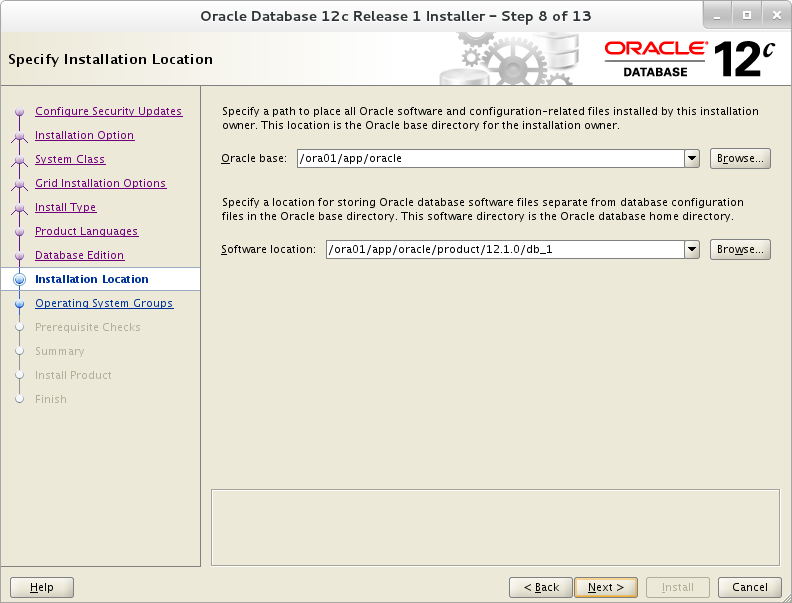The height and width of the screenshot is (603, 792).
Task: Open the Operating System Groups step
Action: click(104, 303)
